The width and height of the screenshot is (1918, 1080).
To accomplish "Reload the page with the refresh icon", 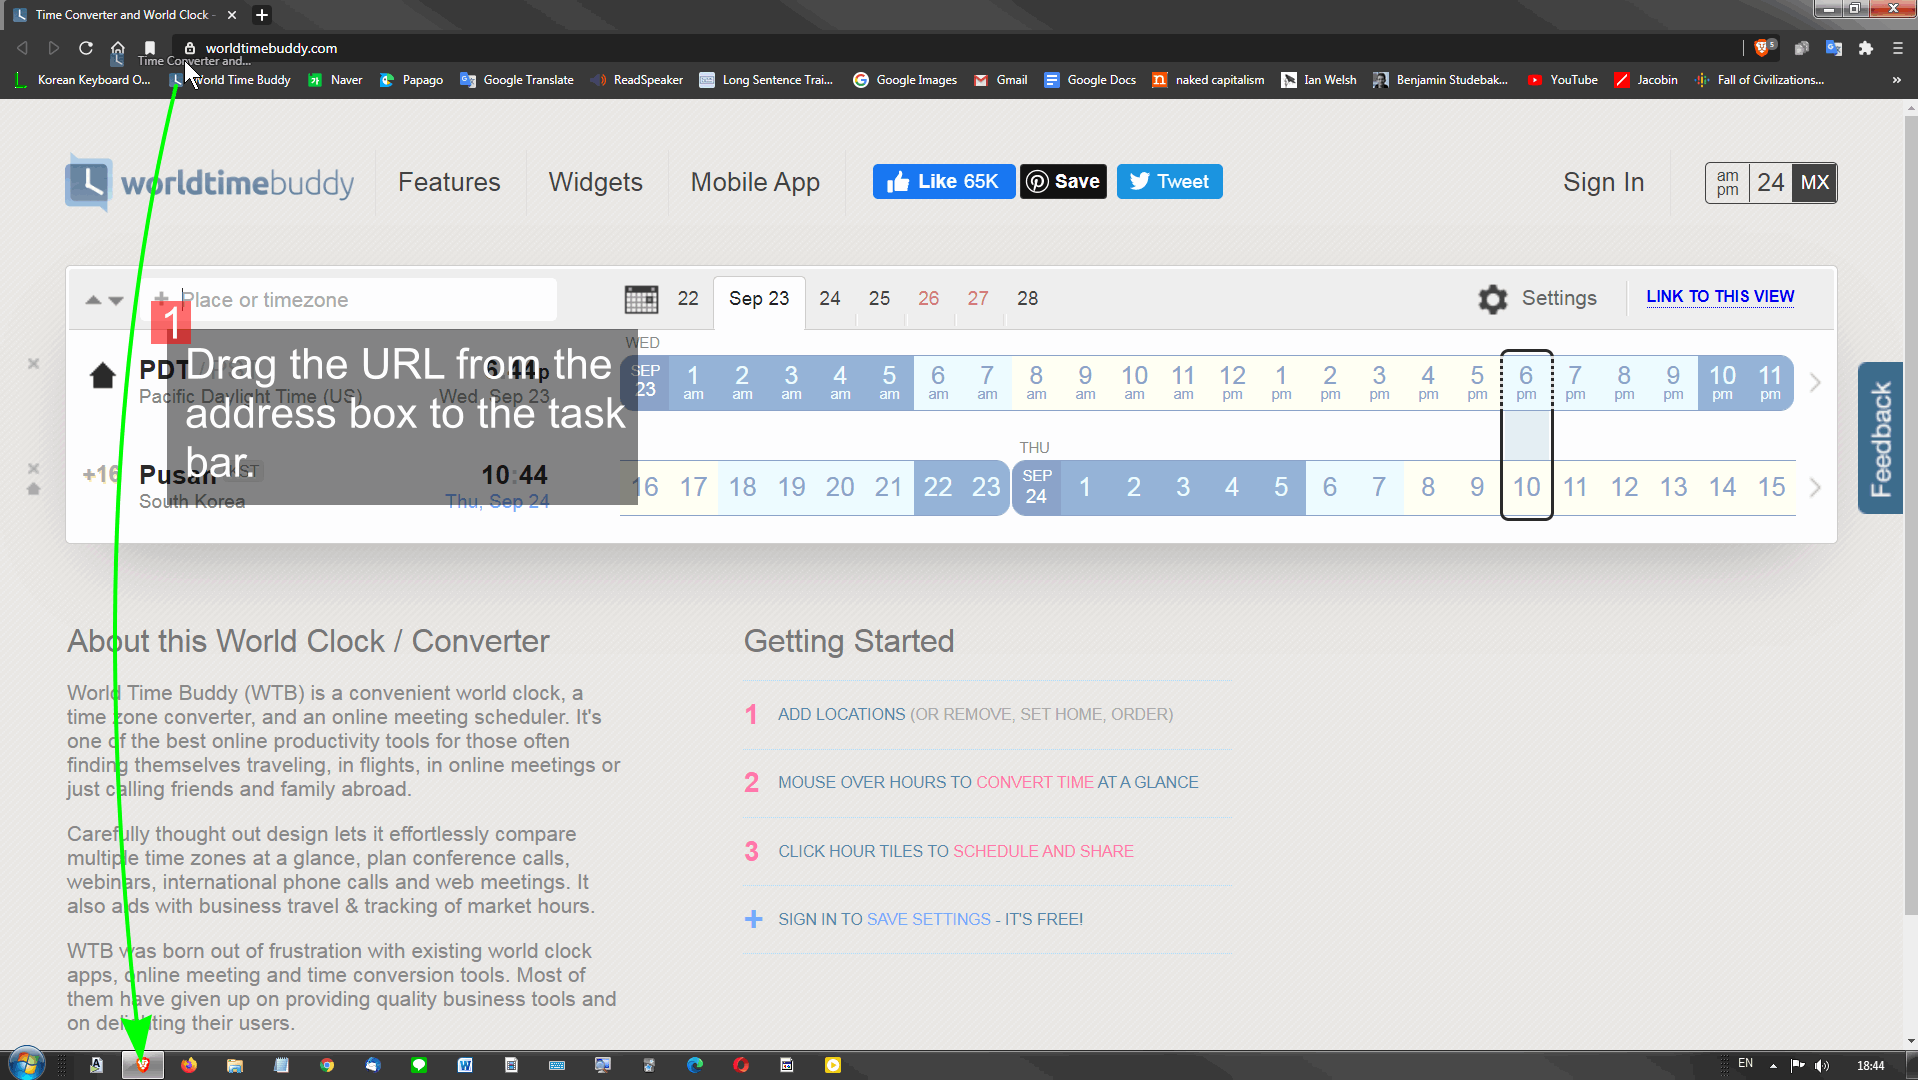I will click(86, 48).
